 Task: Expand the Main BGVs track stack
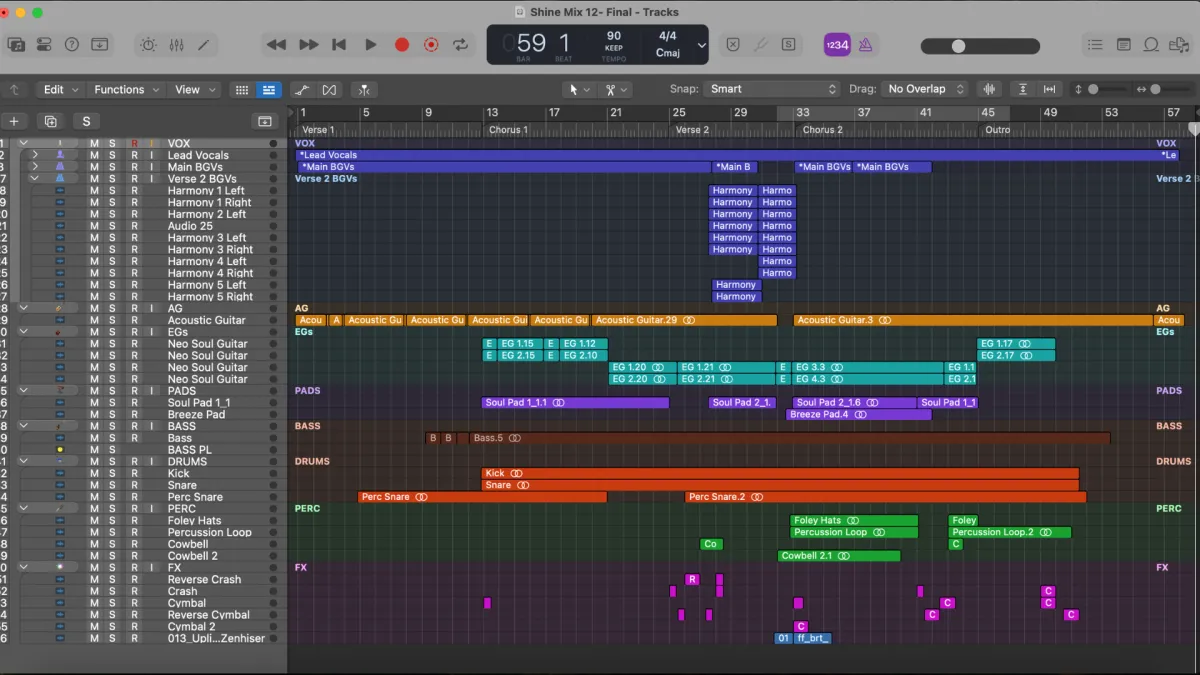(35, 167)
